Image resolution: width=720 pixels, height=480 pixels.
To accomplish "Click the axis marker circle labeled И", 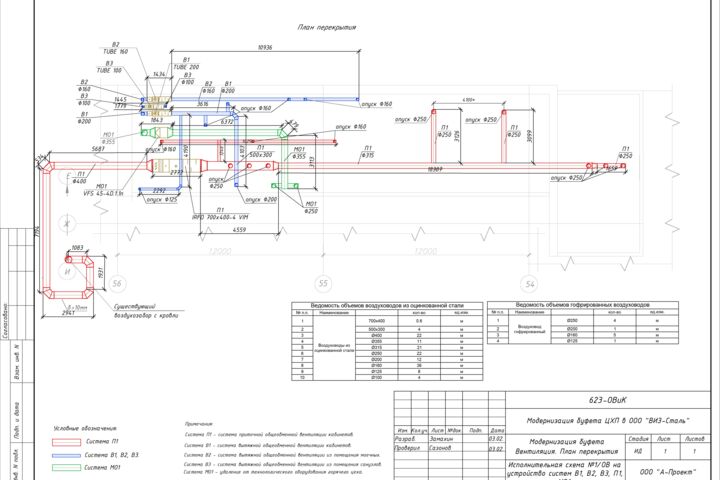I will click(67, 271).
